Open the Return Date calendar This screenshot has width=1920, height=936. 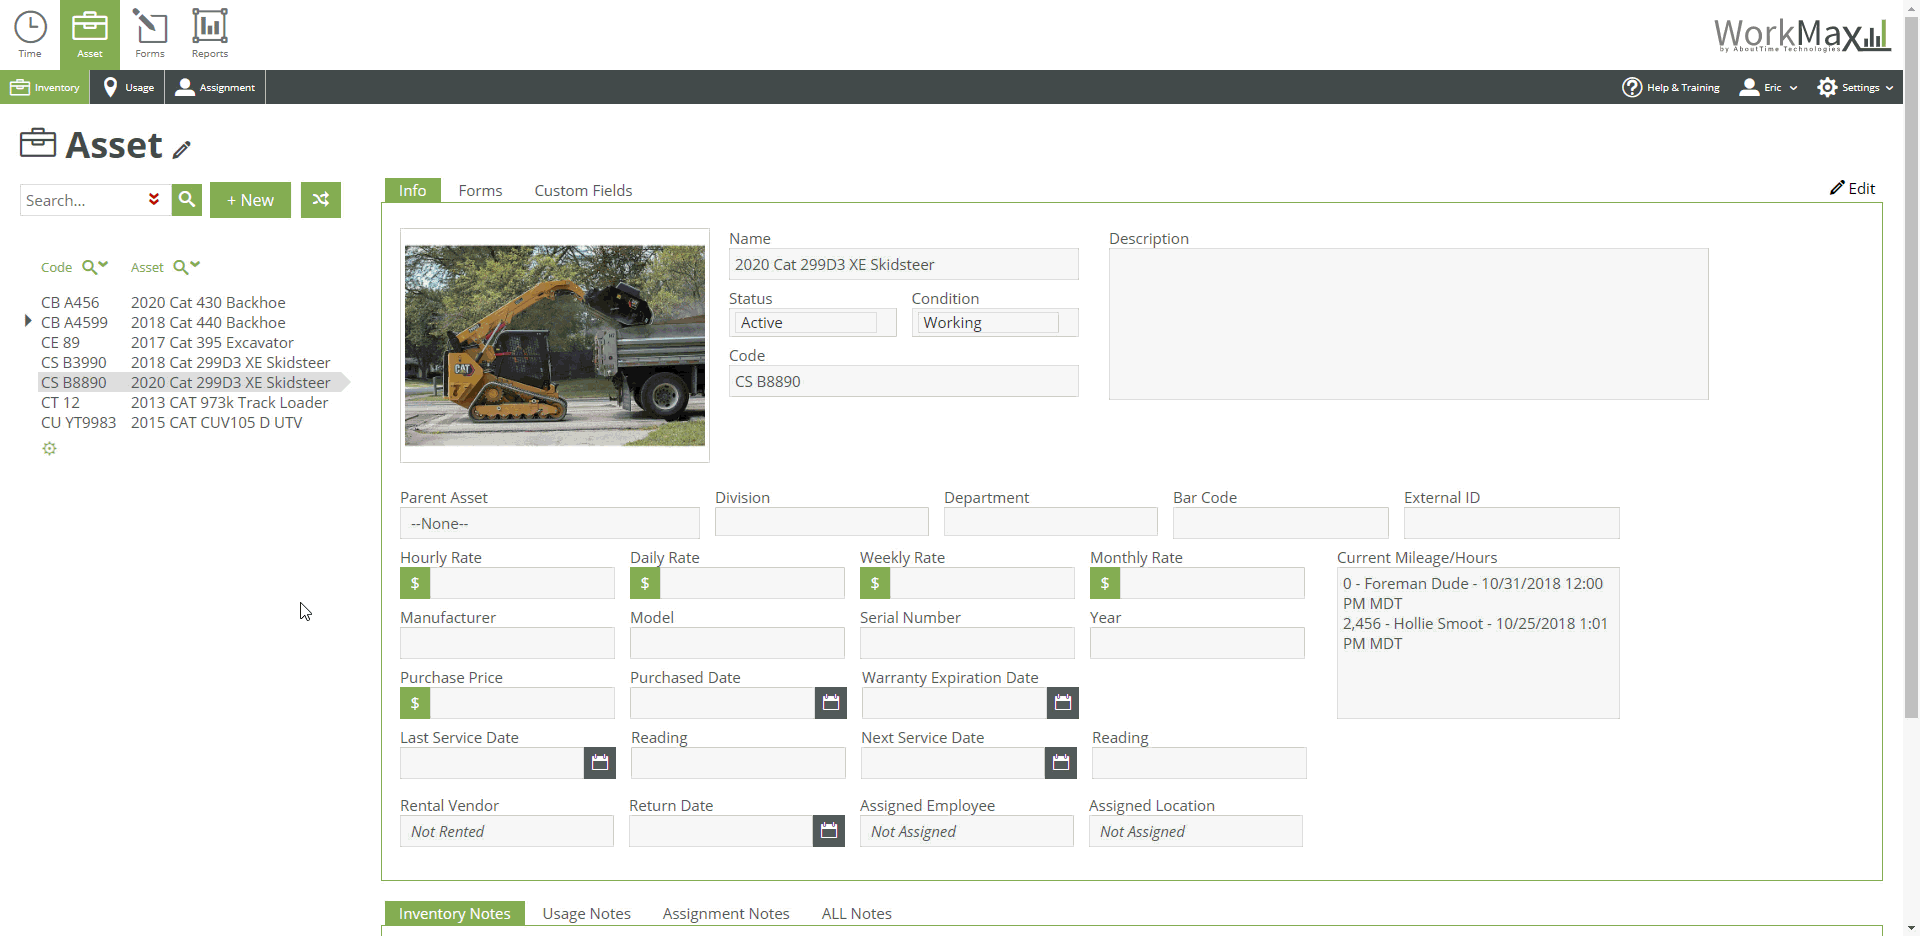click(828, 831)
